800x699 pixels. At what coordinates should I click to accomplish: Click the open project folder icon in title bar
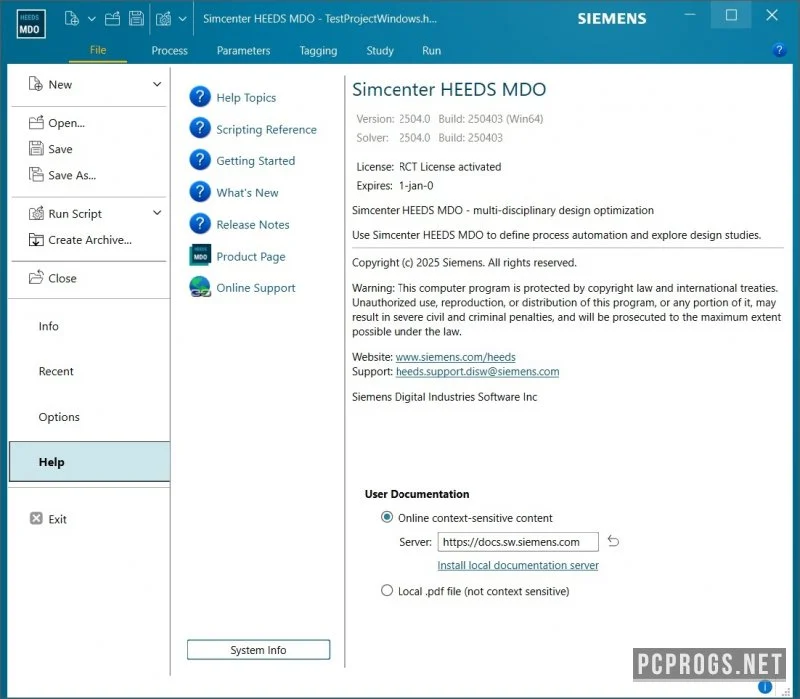[x=112, y=19]
